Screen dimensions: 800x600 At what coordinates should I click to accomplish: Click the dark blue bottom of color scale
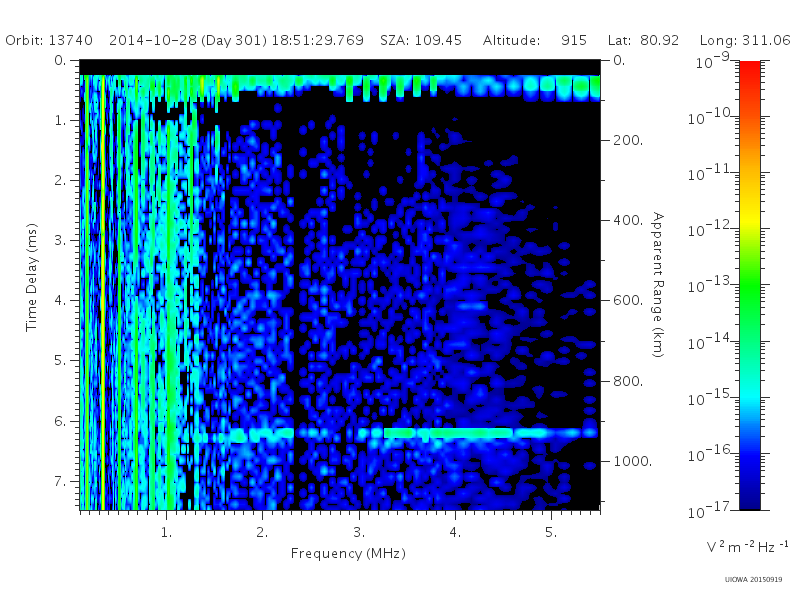click(x=750, y=497)
